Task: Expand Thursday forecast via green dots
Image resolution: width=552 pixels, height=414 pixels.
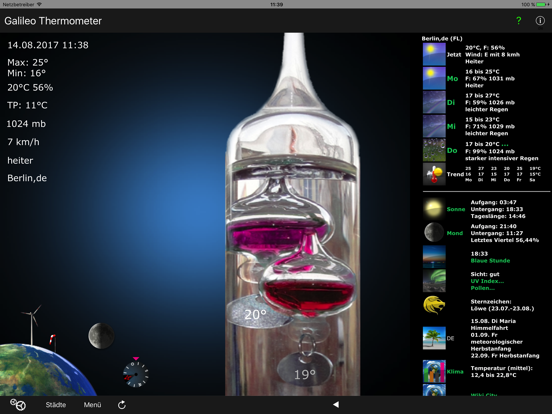Action: pos(505,144)
